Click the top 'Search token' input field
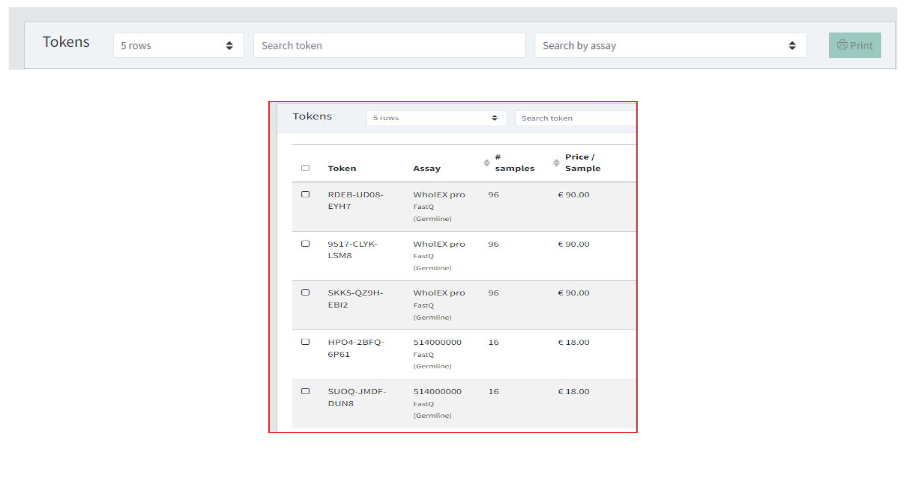 [x=388, y=45]
